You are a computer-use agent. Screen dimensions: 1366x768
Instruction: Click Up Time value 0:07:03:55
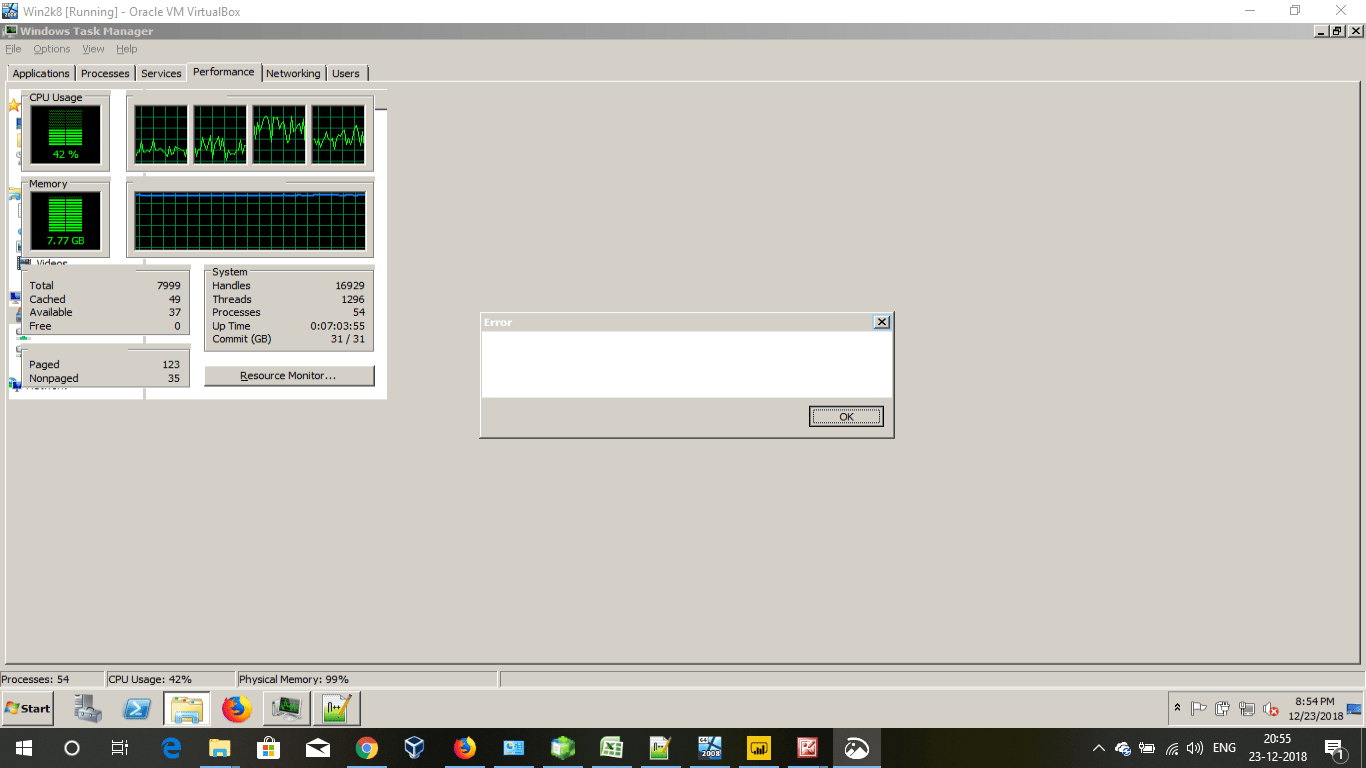pos(337,326)
